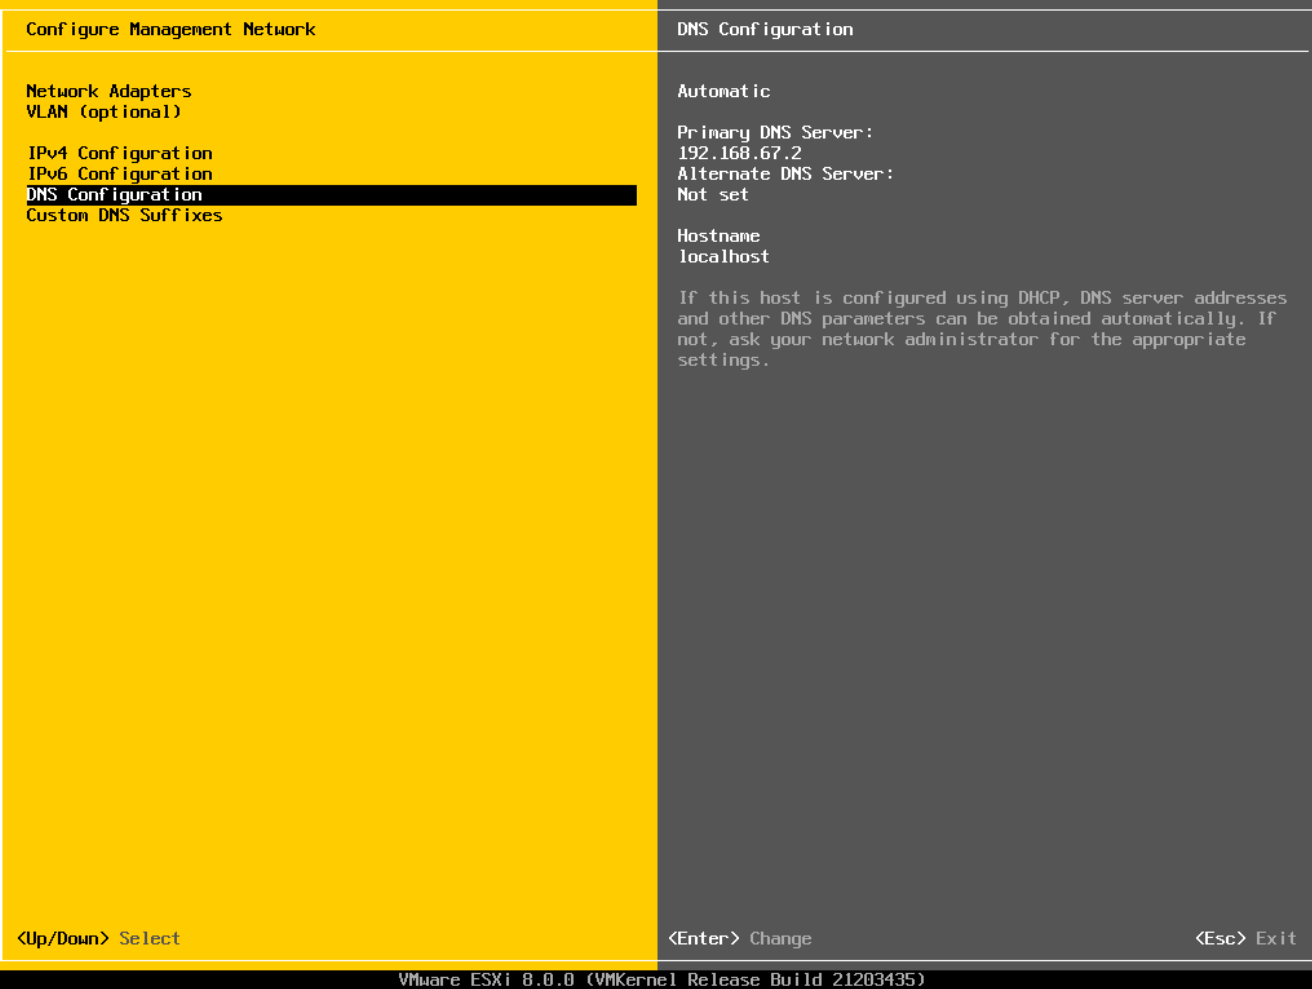Click the <Esc> Exit hint
The image size is (1312, 989).
[x=1245, y=939]
